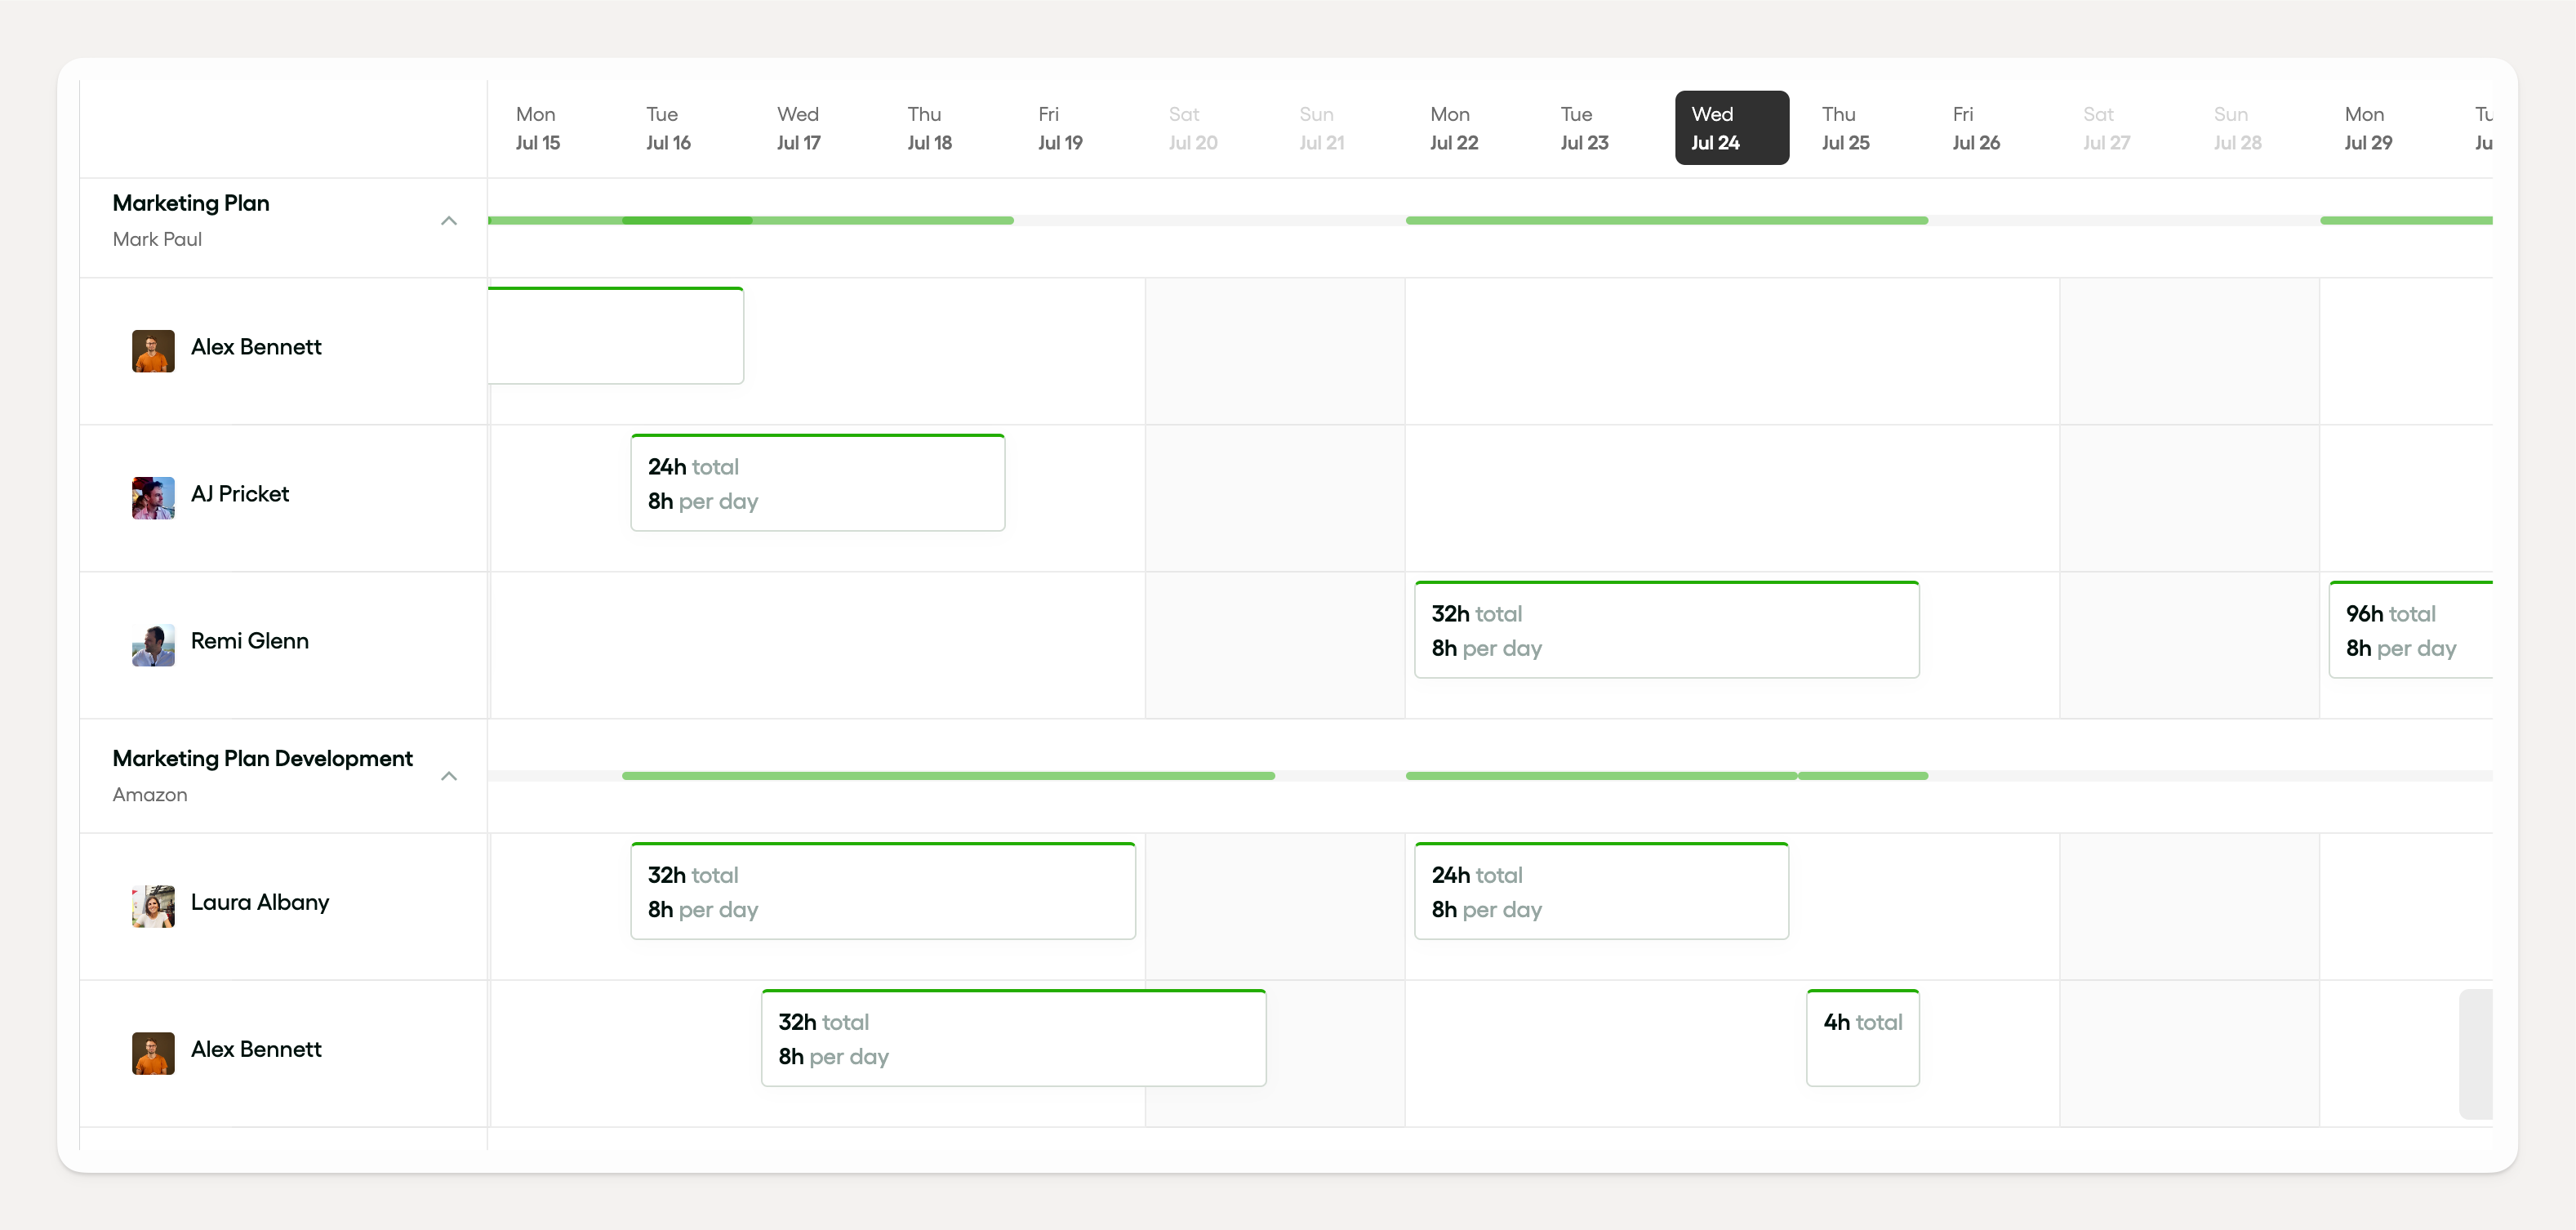Open Remi Glenn's 96h total allocation block
This screenshot has height=1230, width=2576.
pyautogui.click(x=2410, y=631)
